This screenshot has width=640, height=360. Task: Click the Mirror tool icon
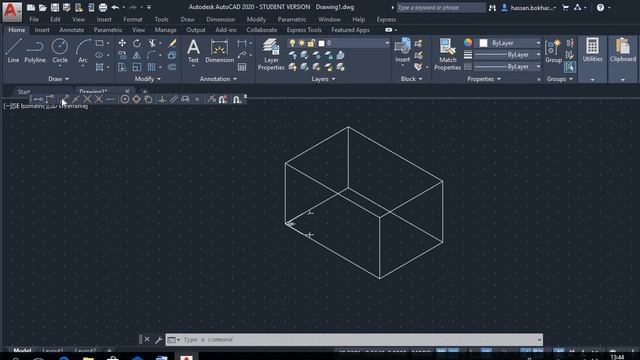pyautogui.click(x=137, y=55)
